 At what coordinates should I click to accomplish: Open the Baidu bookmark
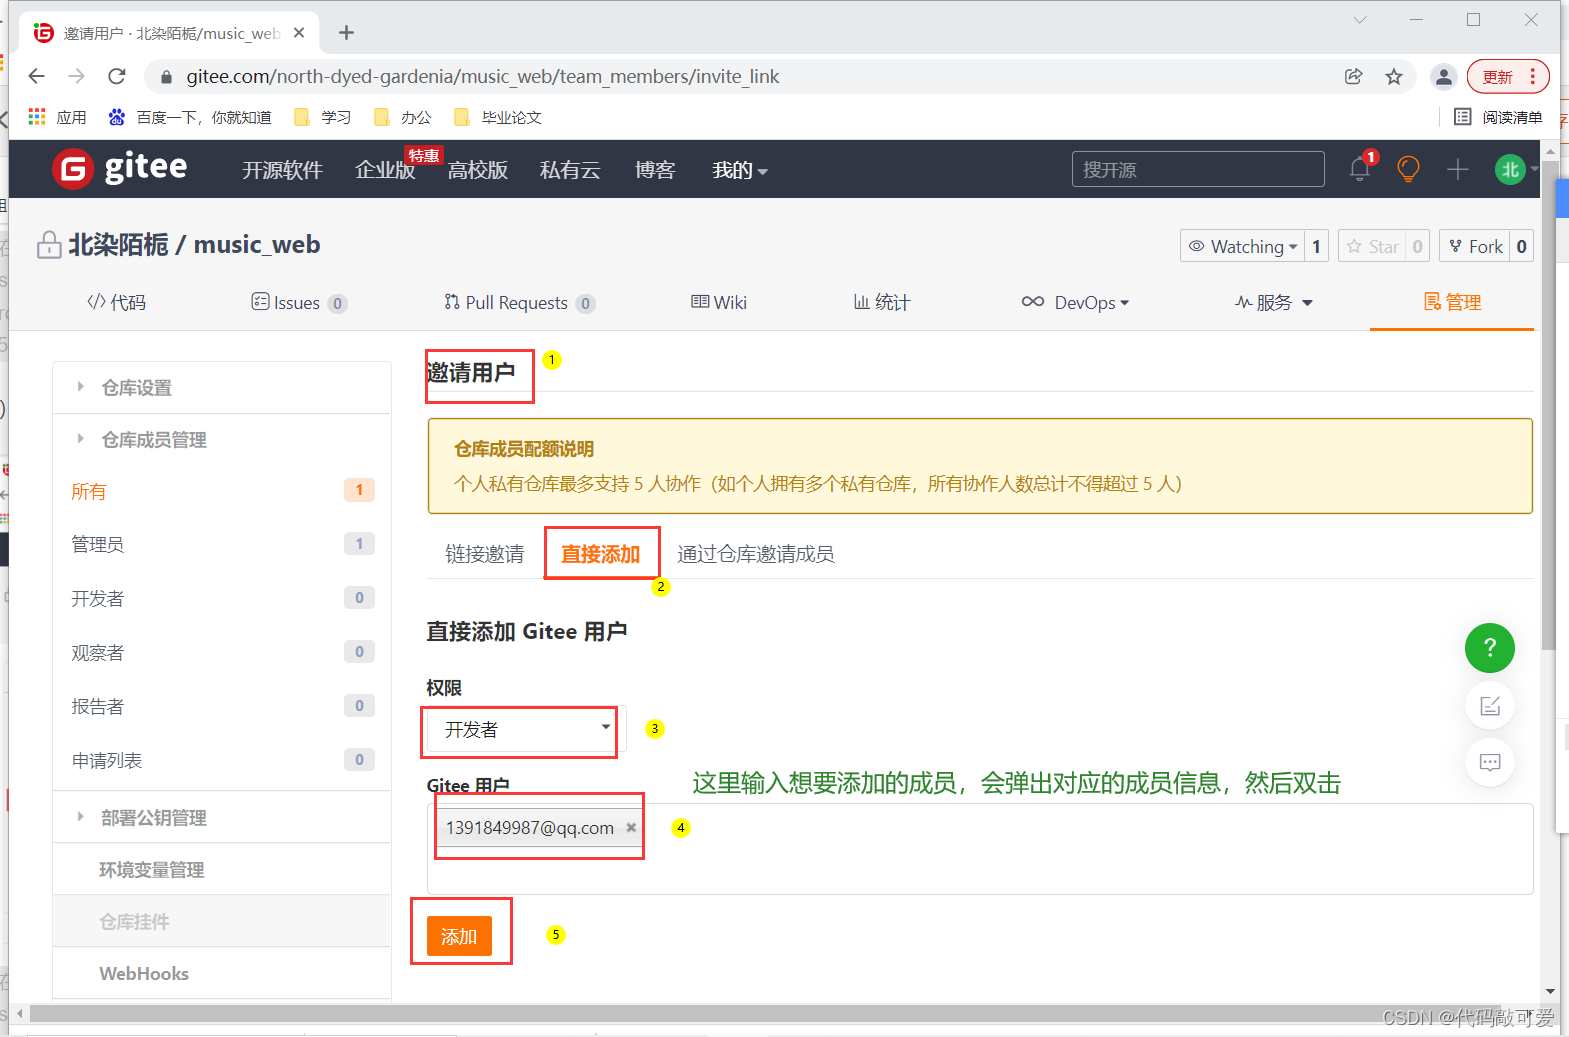click(190, 117)
